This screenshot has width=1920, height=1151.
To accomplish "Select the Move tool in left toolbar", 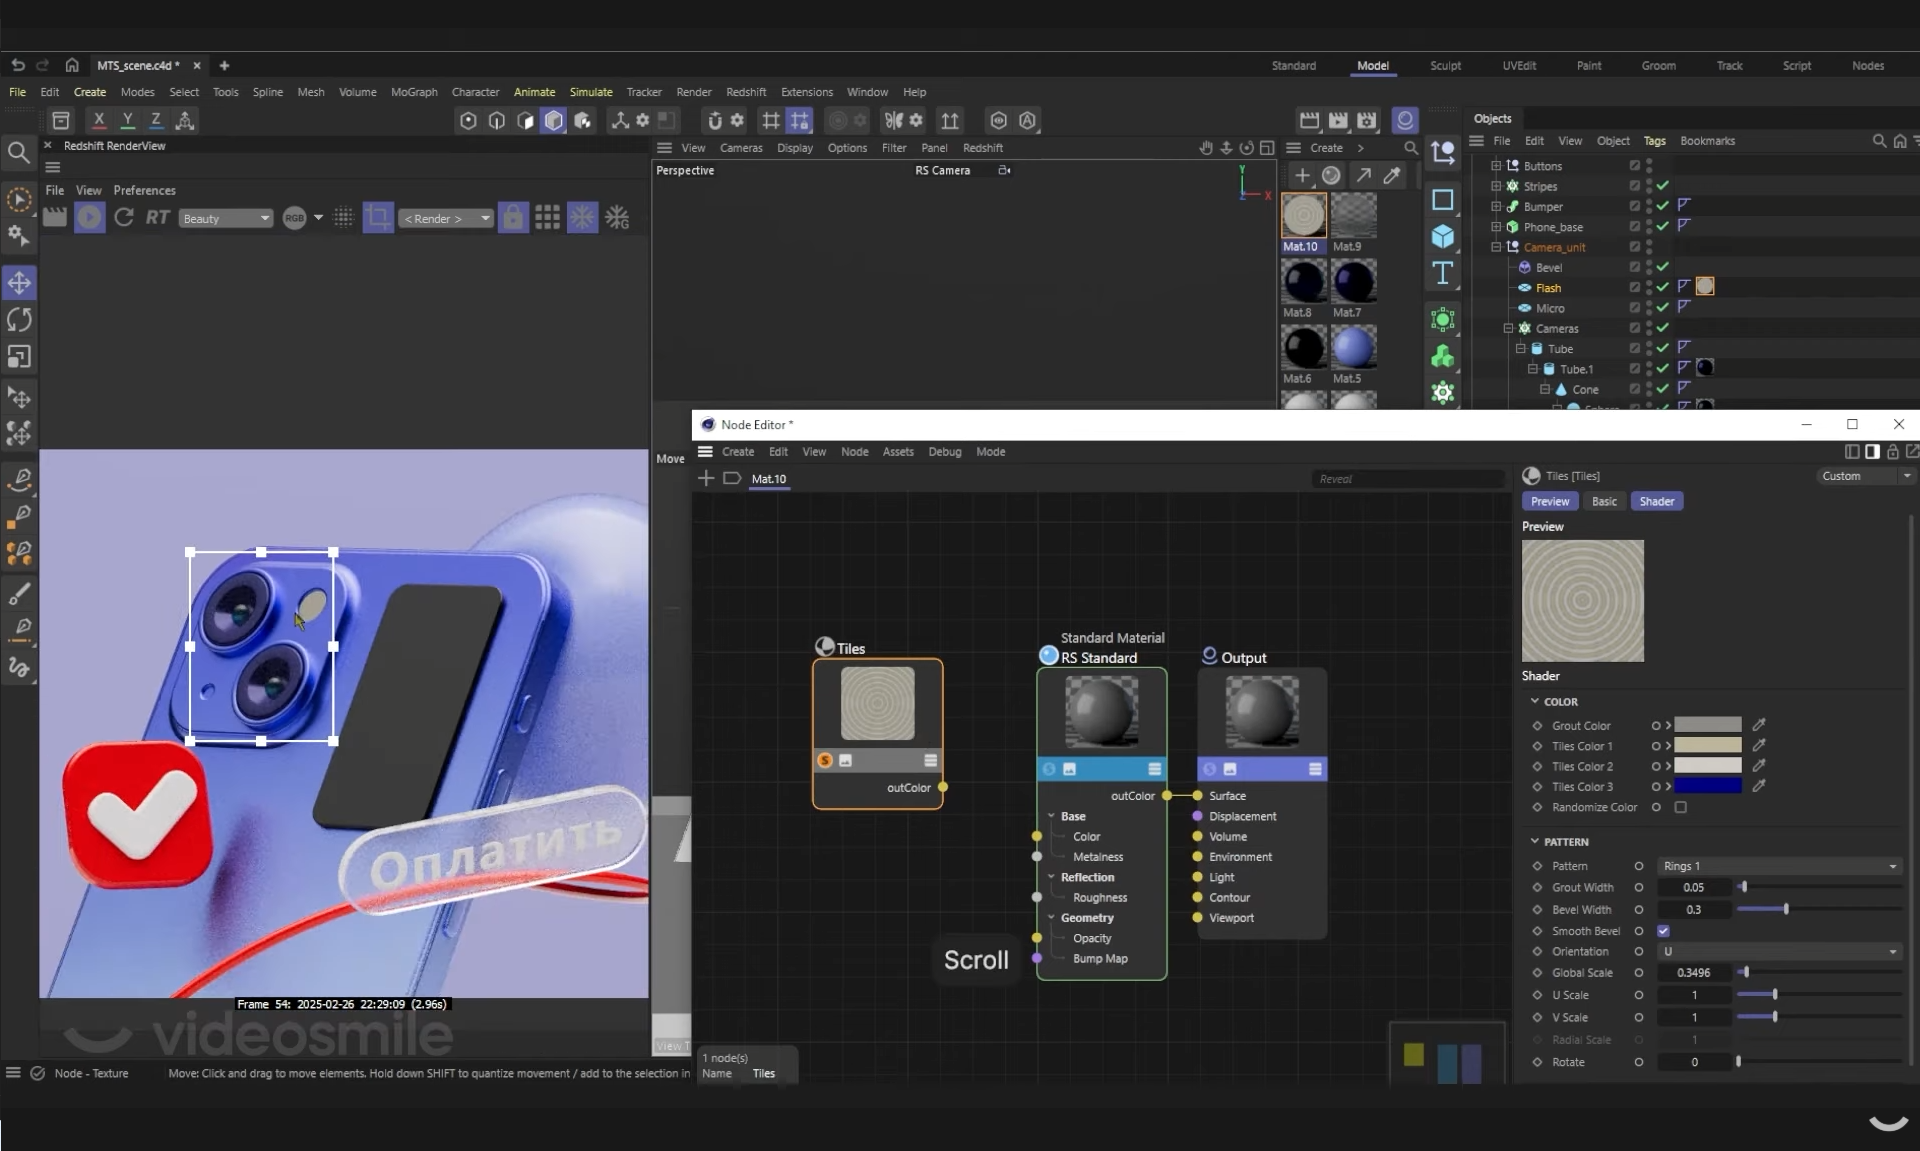I will [19, 283].
